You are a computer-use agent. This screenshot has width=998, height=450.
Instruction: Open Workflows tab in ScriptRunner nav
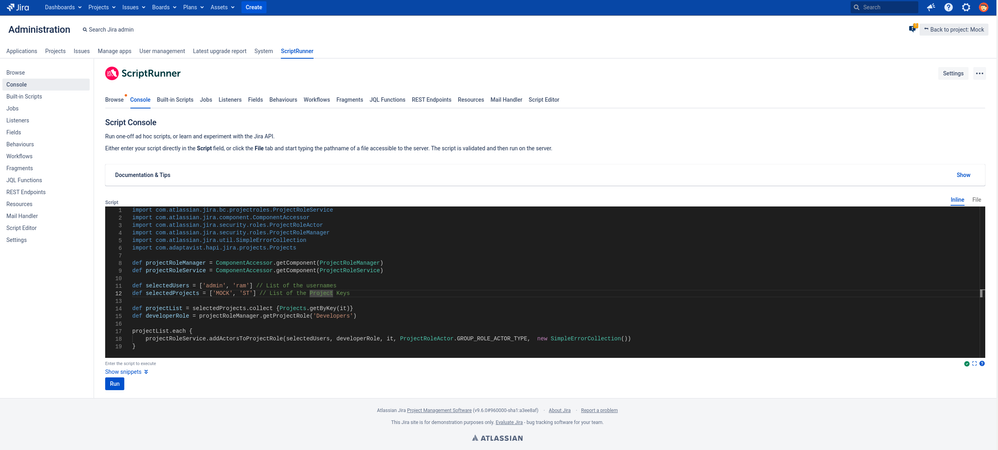(317, 100)
